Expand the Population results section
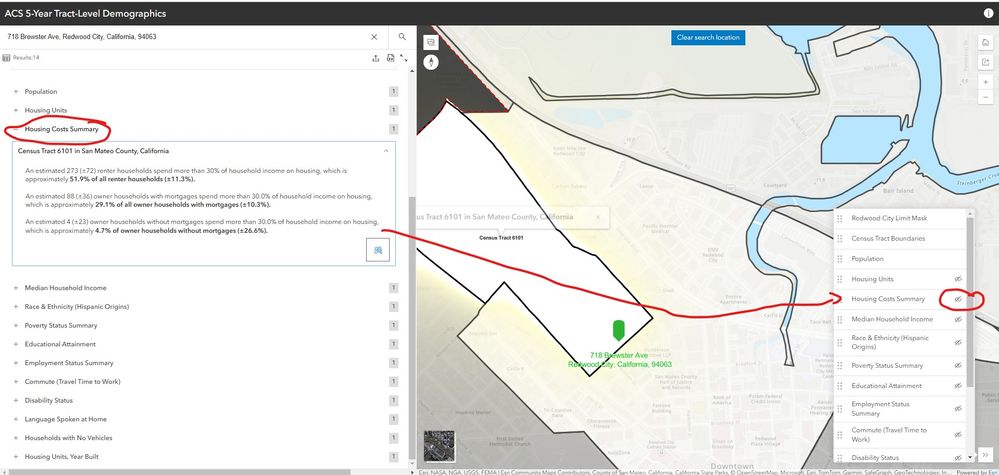Image resolution: width=999 pixels, height=475 pixels. click(x=16, y=92)
